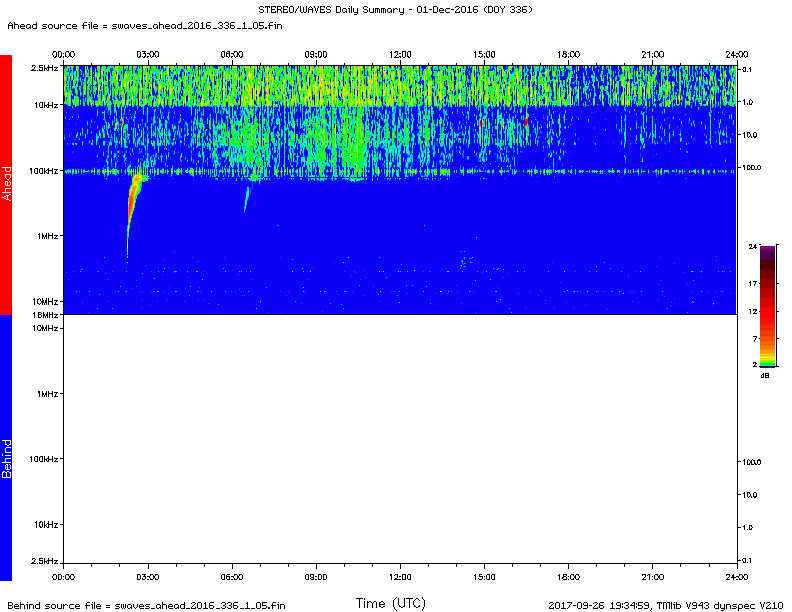Click the blue Behind side bar

pyautogui.click(x=6, y=447)
